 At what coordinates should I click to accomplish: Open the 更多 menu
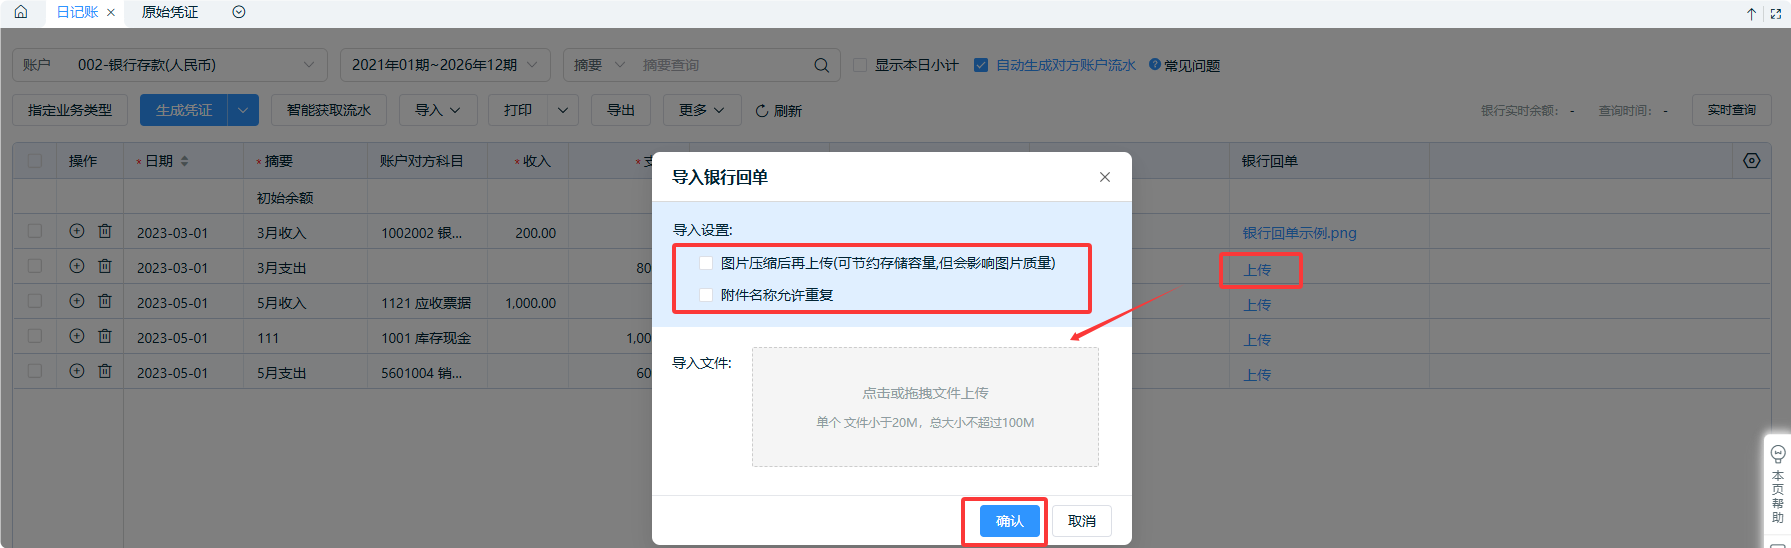point(701,110)
